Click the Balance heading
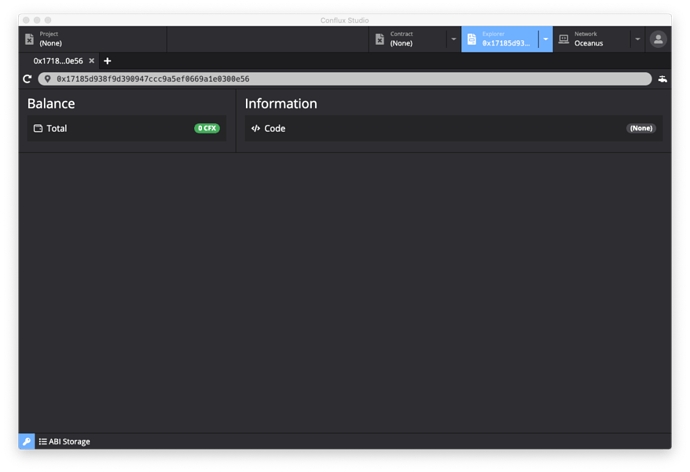 [x=51, y=103]
